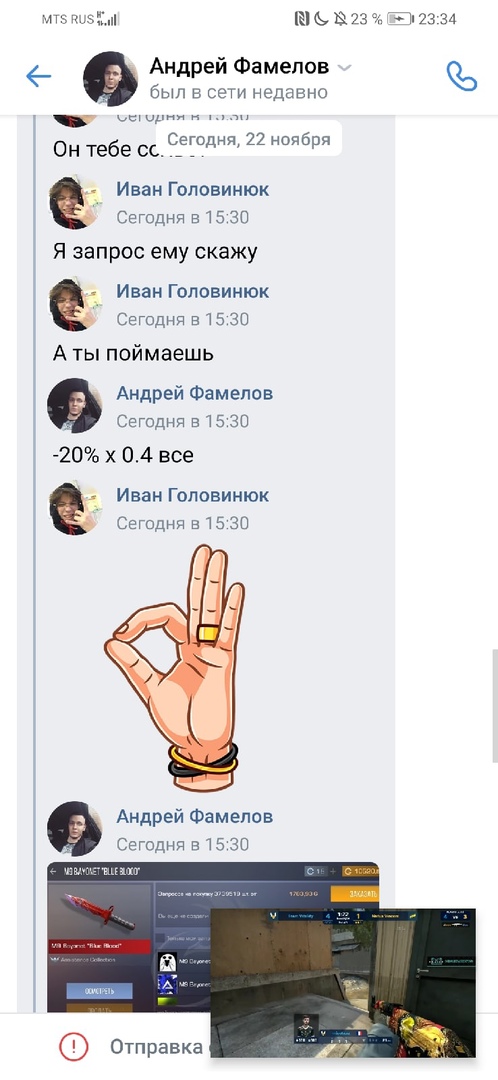Tap the 'был в сети недавно' status line
498x1080 pixels.
pos(238,92)
